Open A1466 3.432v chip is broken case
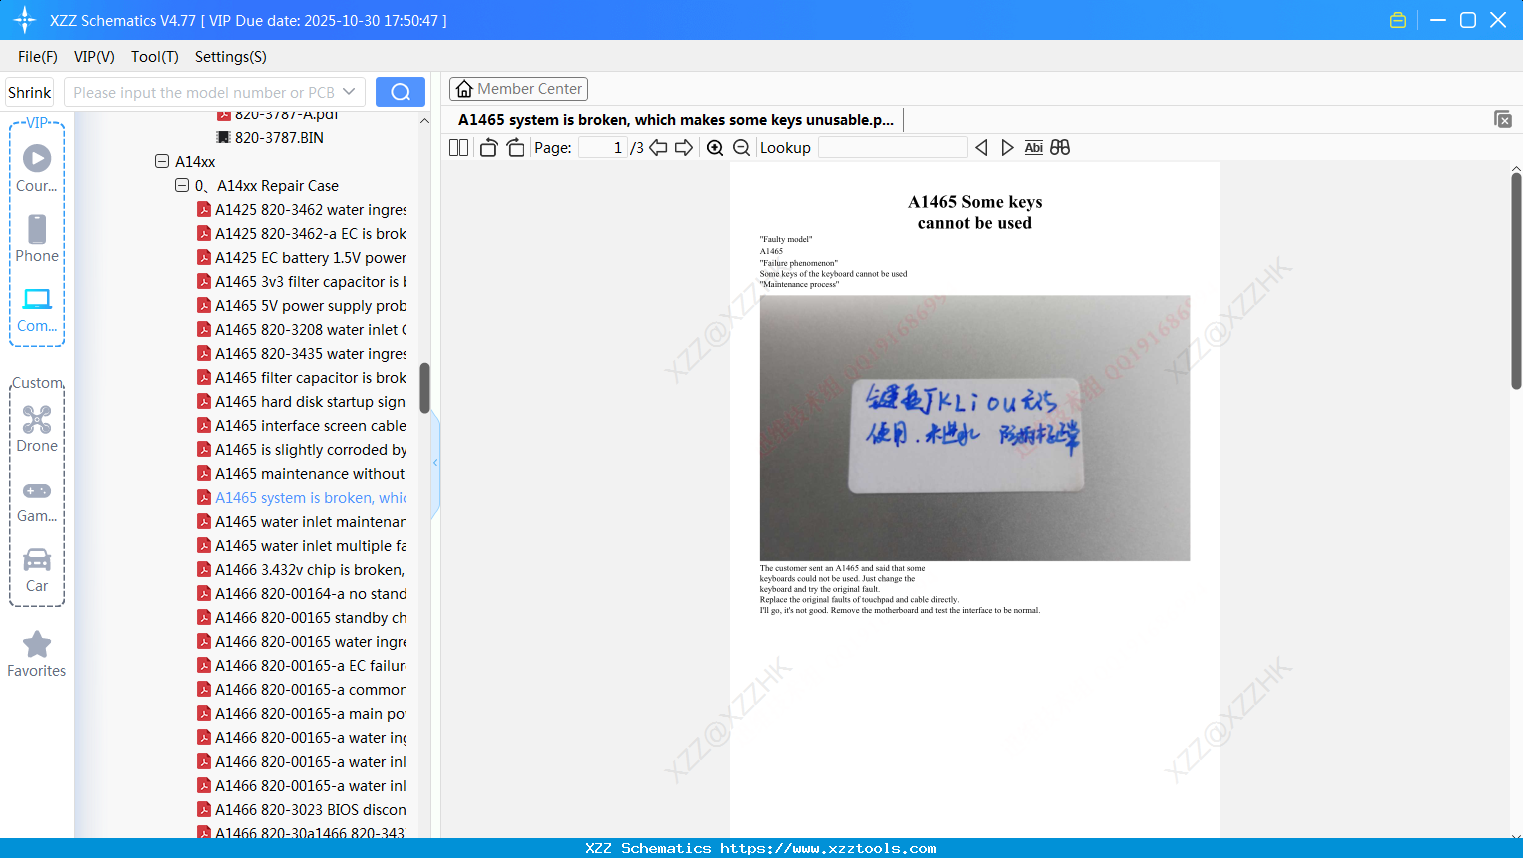 [302, 569]
